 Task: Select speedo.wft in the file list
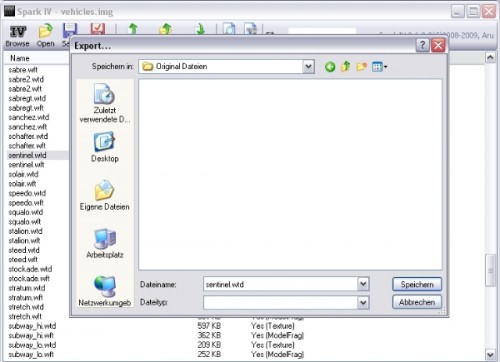(x=26, y=203)
